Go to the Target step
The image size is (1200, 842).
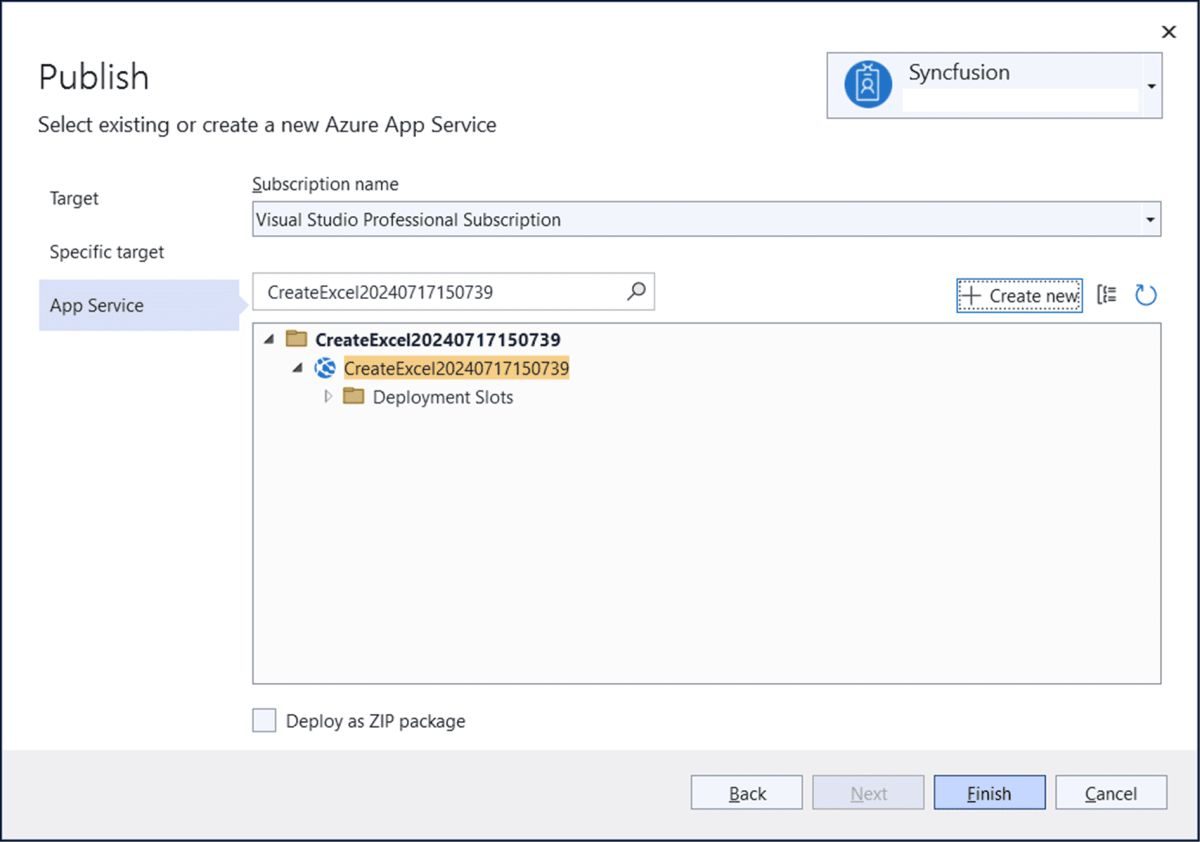pyautogui.click(x=75, y=198)
